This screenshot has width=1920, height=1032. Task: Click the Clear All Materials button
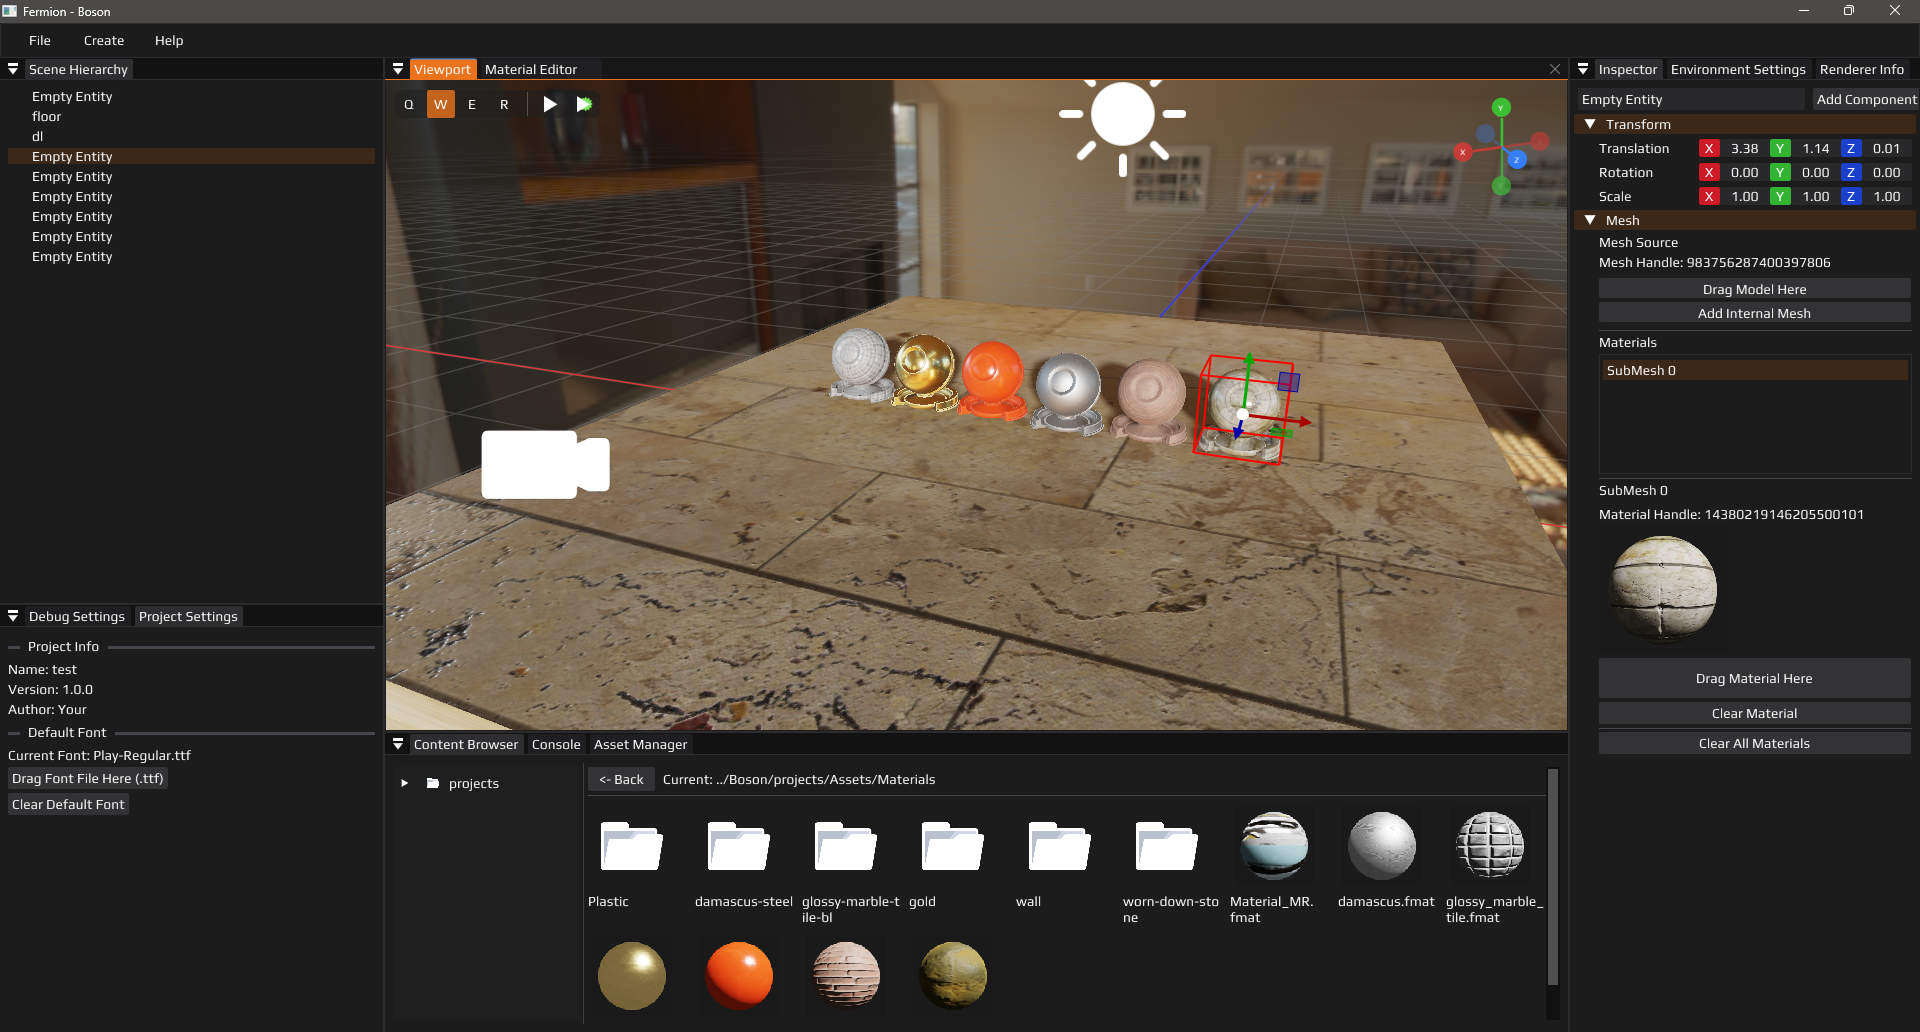[1753, 743]
